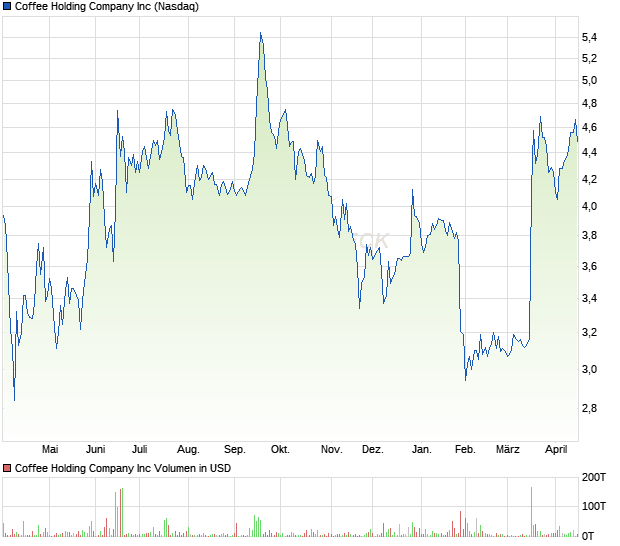Click the 5,0 price axis value
Image resolution: width=620 pixels, height=546 pixels.
pyautogui.click(x=589, y=81)
